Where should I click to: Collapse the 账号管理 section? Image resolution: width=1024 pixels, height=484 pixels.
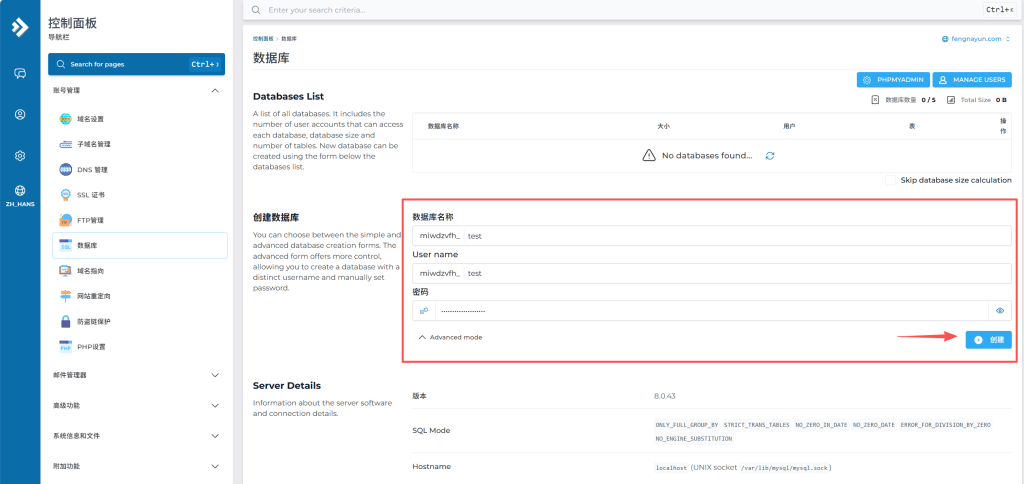click(215, 90)
